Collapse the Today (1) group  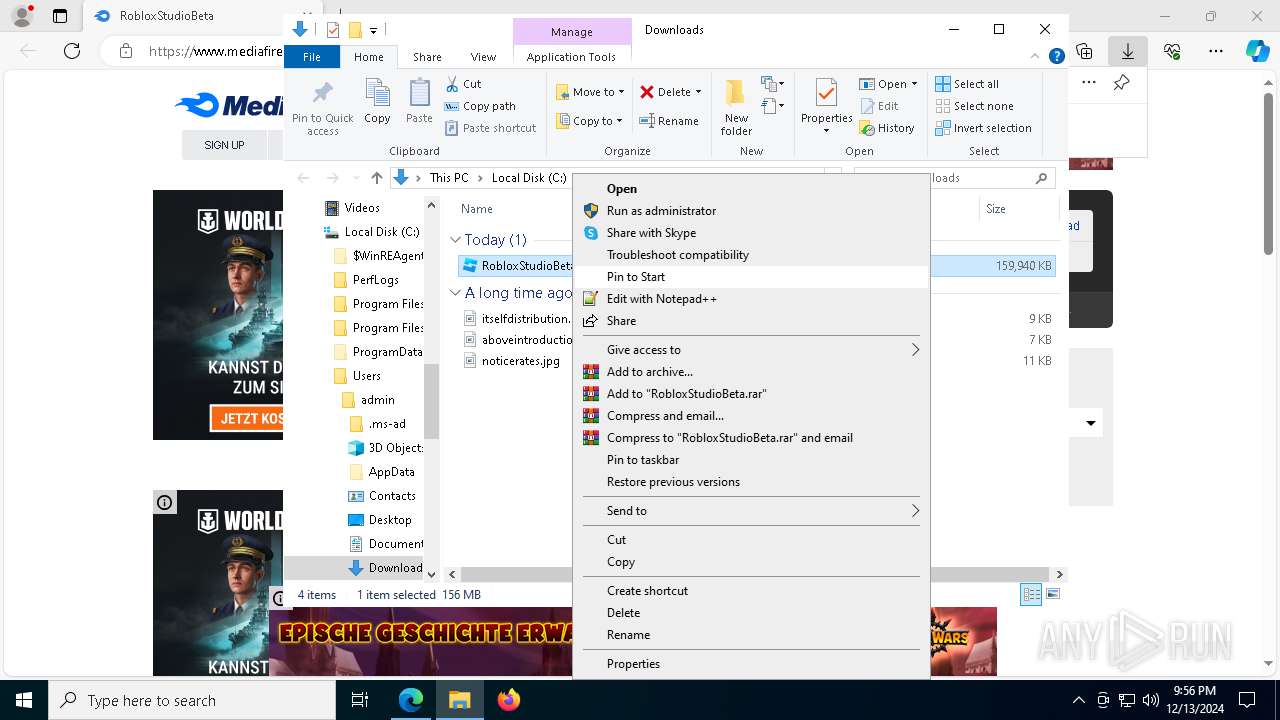455,240
